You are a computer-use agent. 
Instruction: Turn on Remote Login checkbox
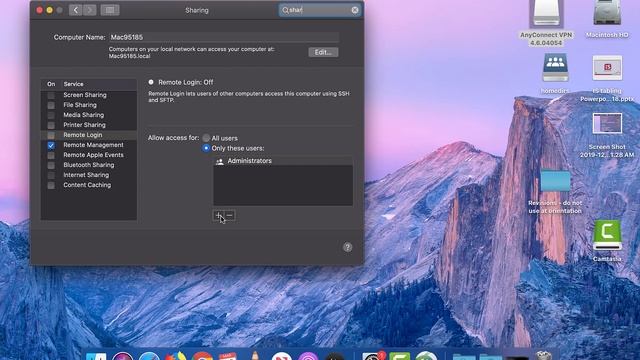(51, 135)
